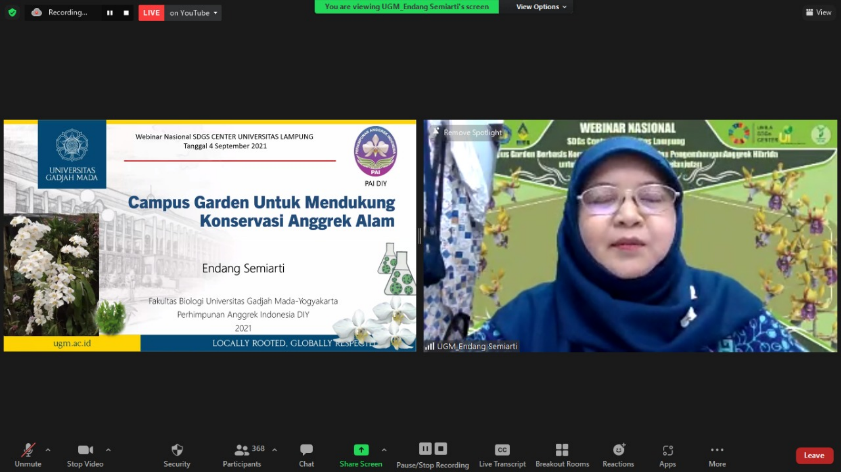
Task: Open the More options menu
Action: 717,453
